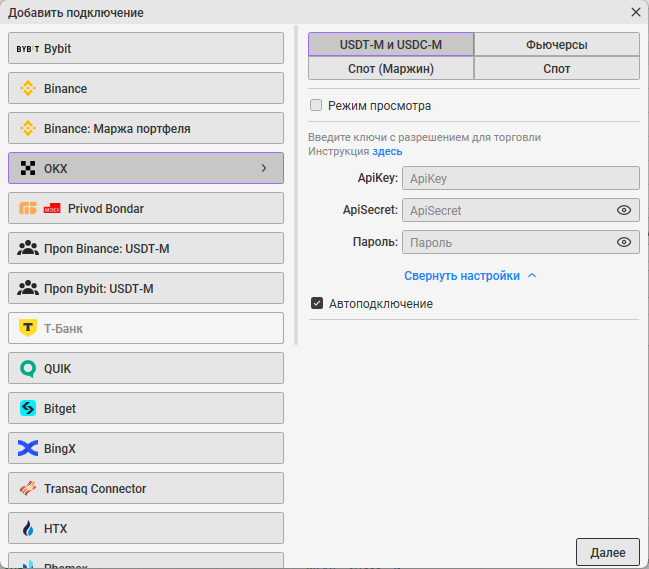Click the Transaq Connector logo icon
Image resolution: width=649 pixels, height=569 pixels.
tap(28, 488)
